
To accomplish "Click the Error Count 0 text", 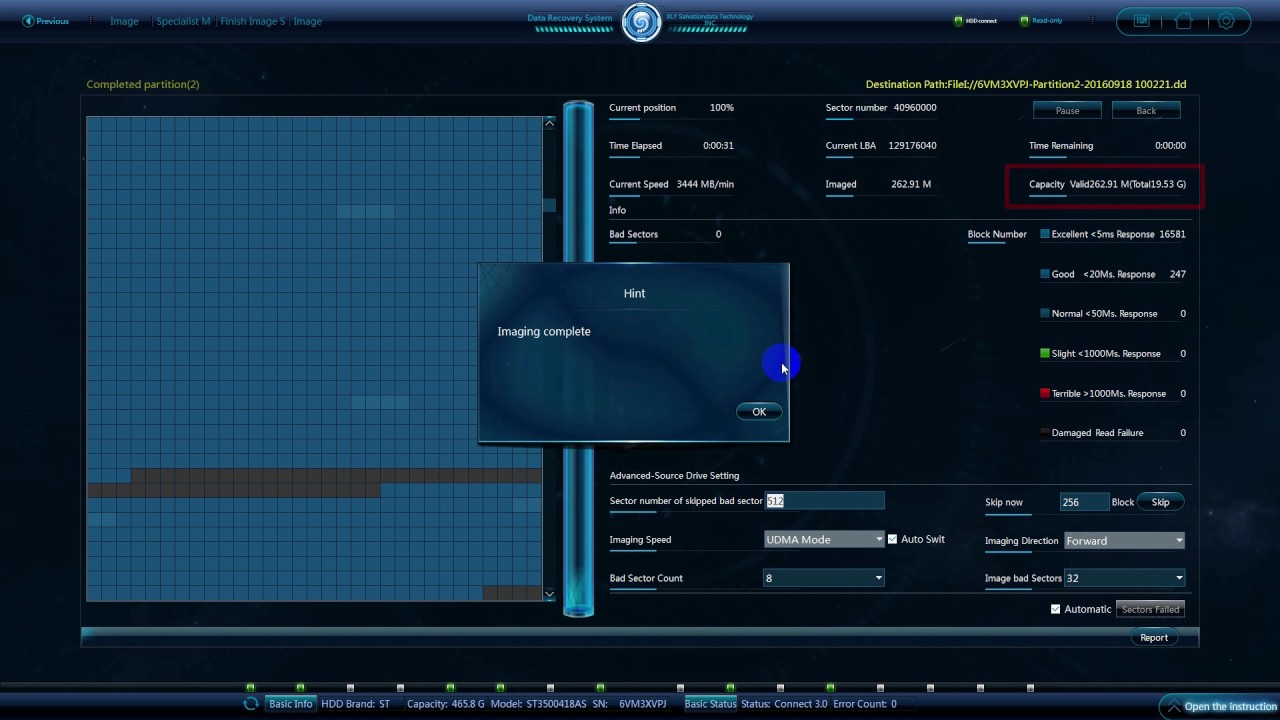I will coord(865,704).
